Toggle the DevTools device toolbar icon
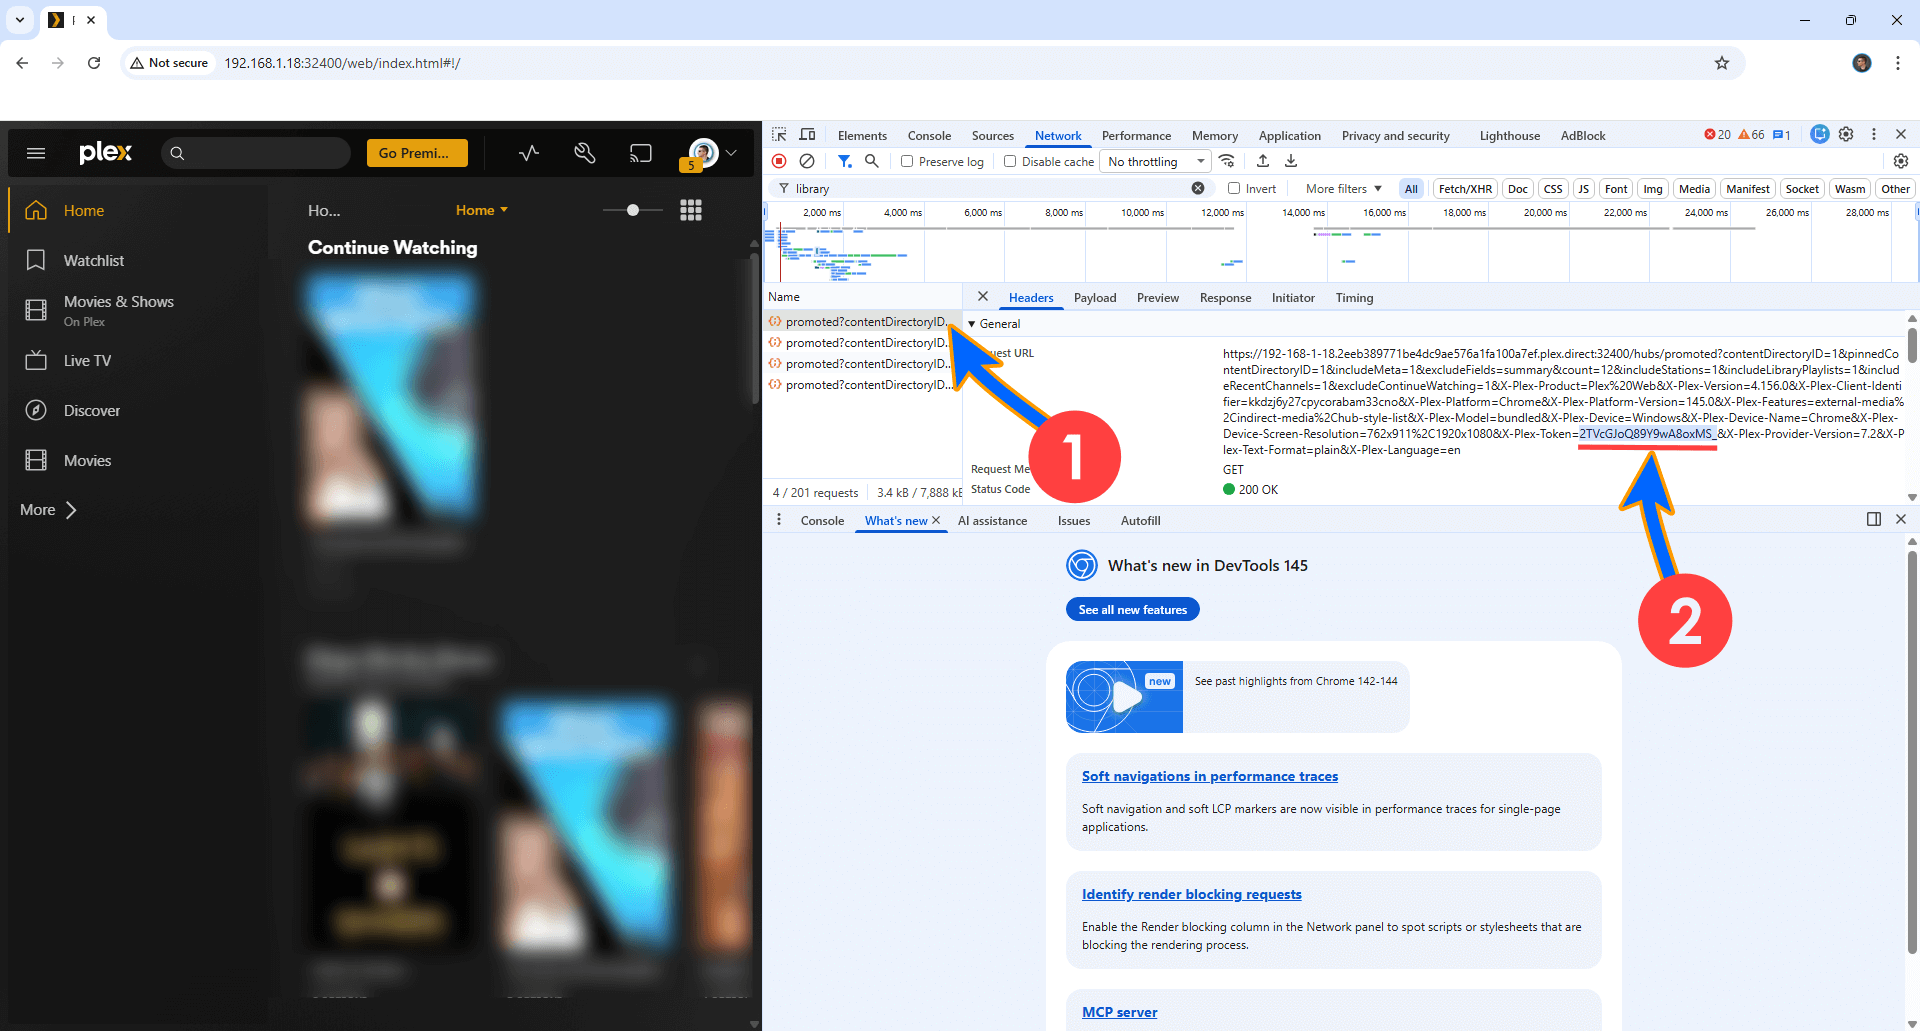Image resolution: width=1920 pixels, height=1031 pixels. pos(807,135)
